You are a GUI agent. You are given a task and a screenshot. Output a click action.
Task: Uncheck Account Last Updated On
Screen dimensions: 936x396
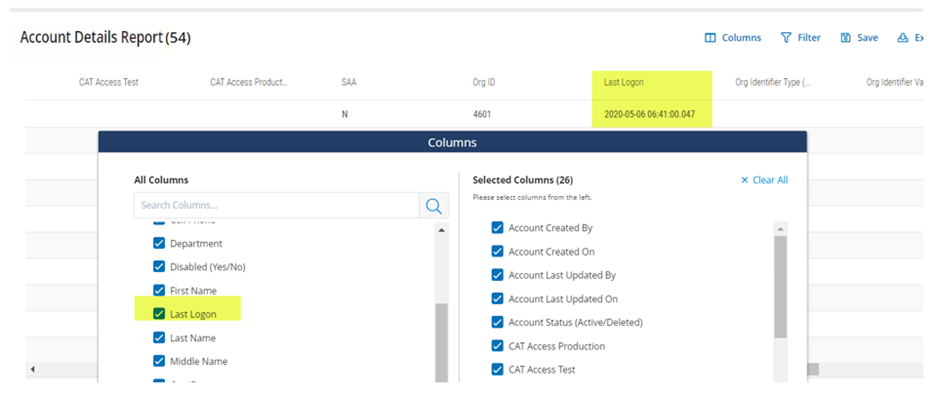pos(497,299)
